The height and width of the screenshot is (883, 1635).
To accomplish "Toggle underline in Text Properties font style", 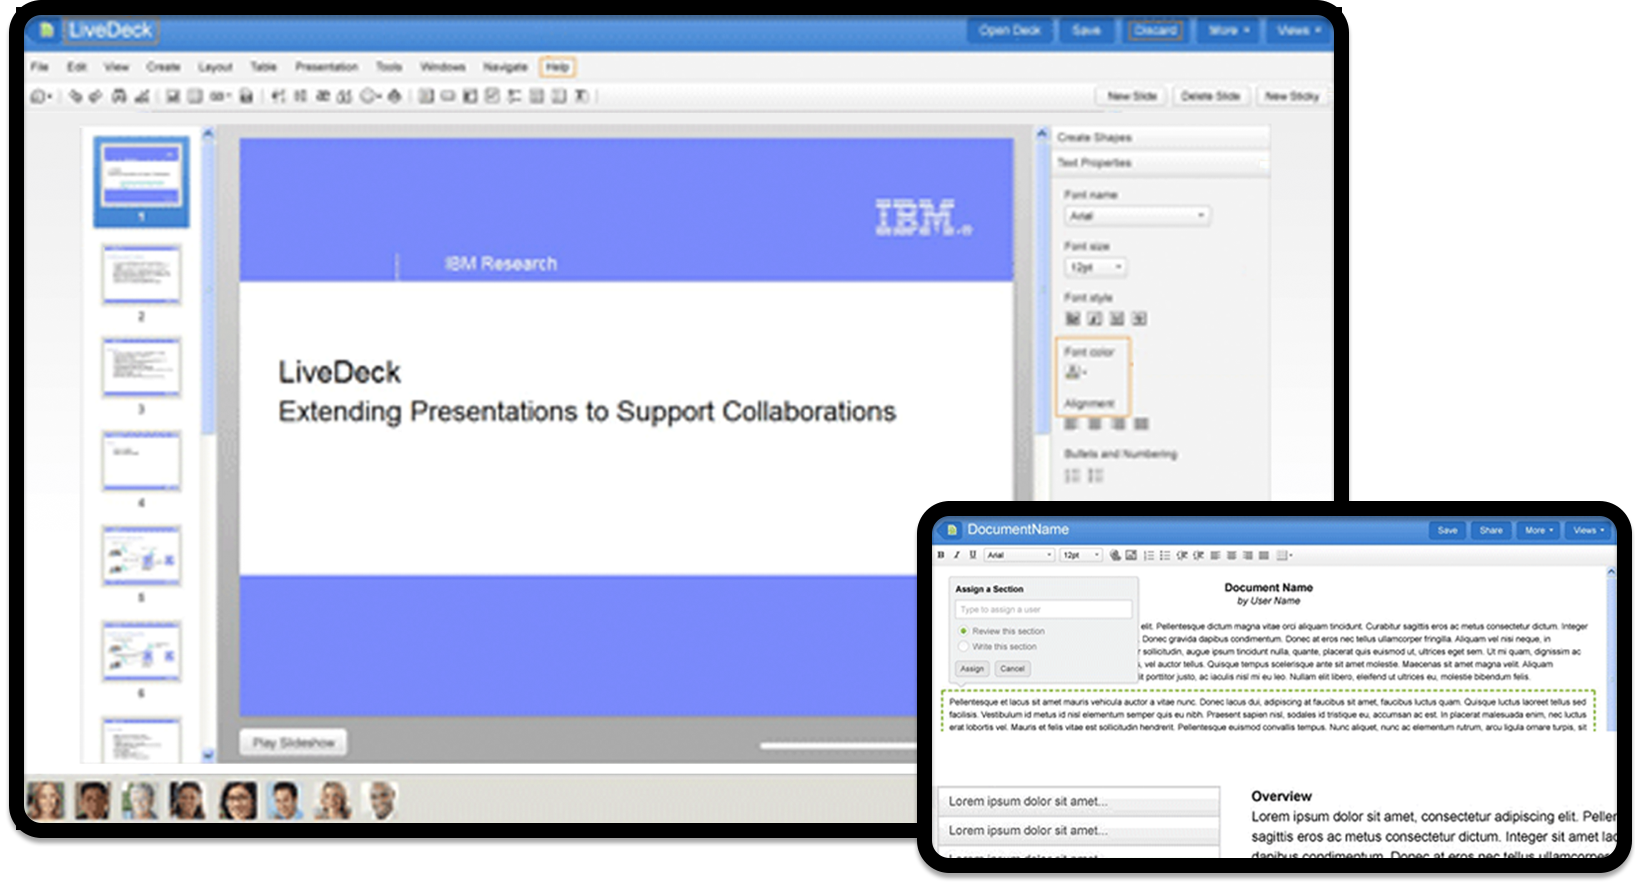I will click(x=1117, y=319).
